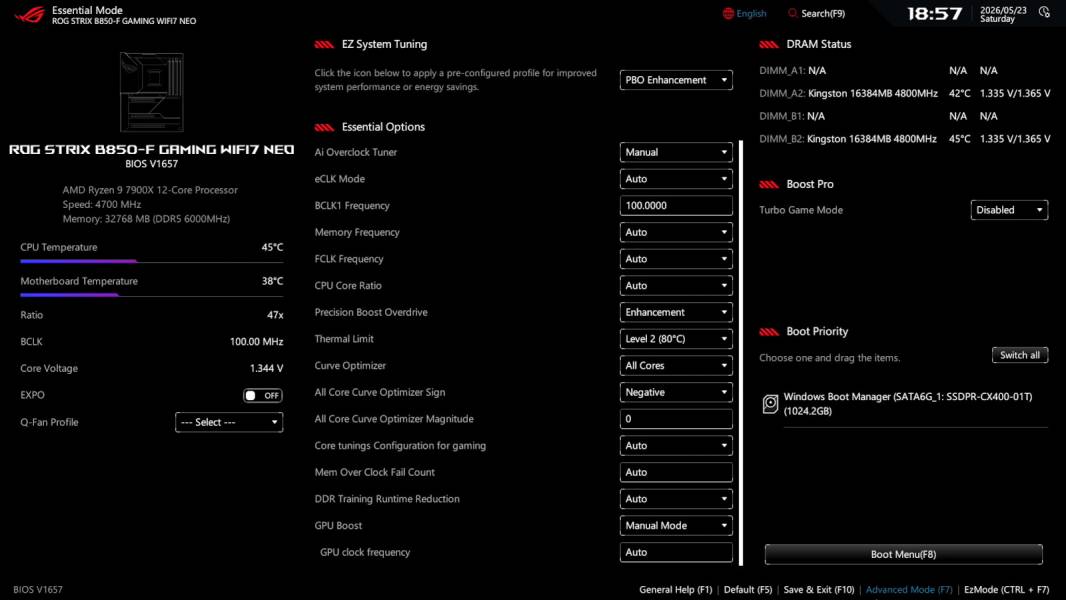The width and height of the screenshot is (1066, 600).
Task: Open the GPU Boost dropdown
Action: click(x=676, y=525)
